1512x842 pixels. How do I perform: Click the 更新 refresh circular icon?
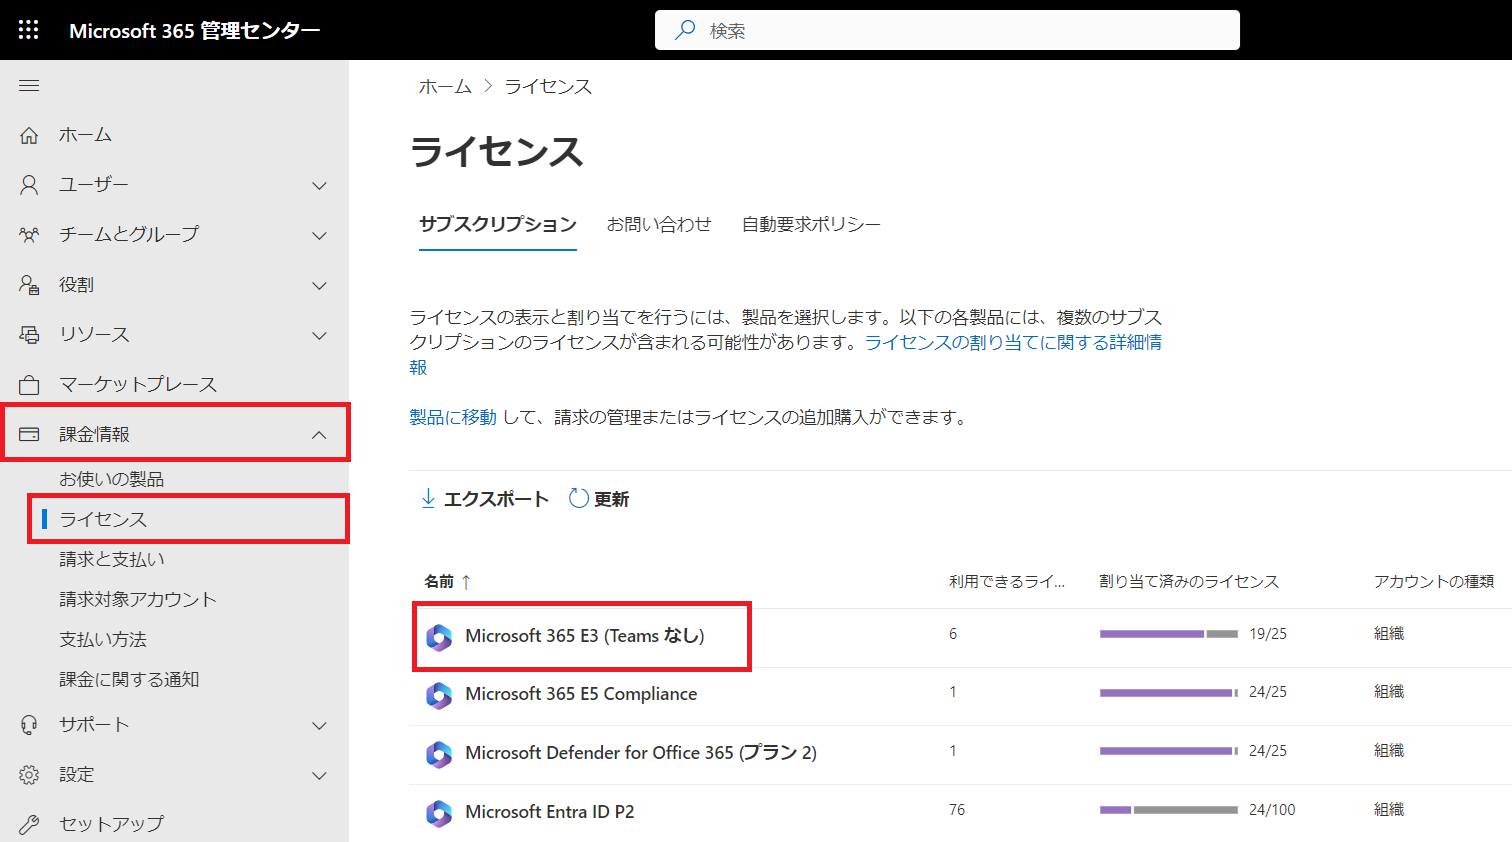pos(578,498)
